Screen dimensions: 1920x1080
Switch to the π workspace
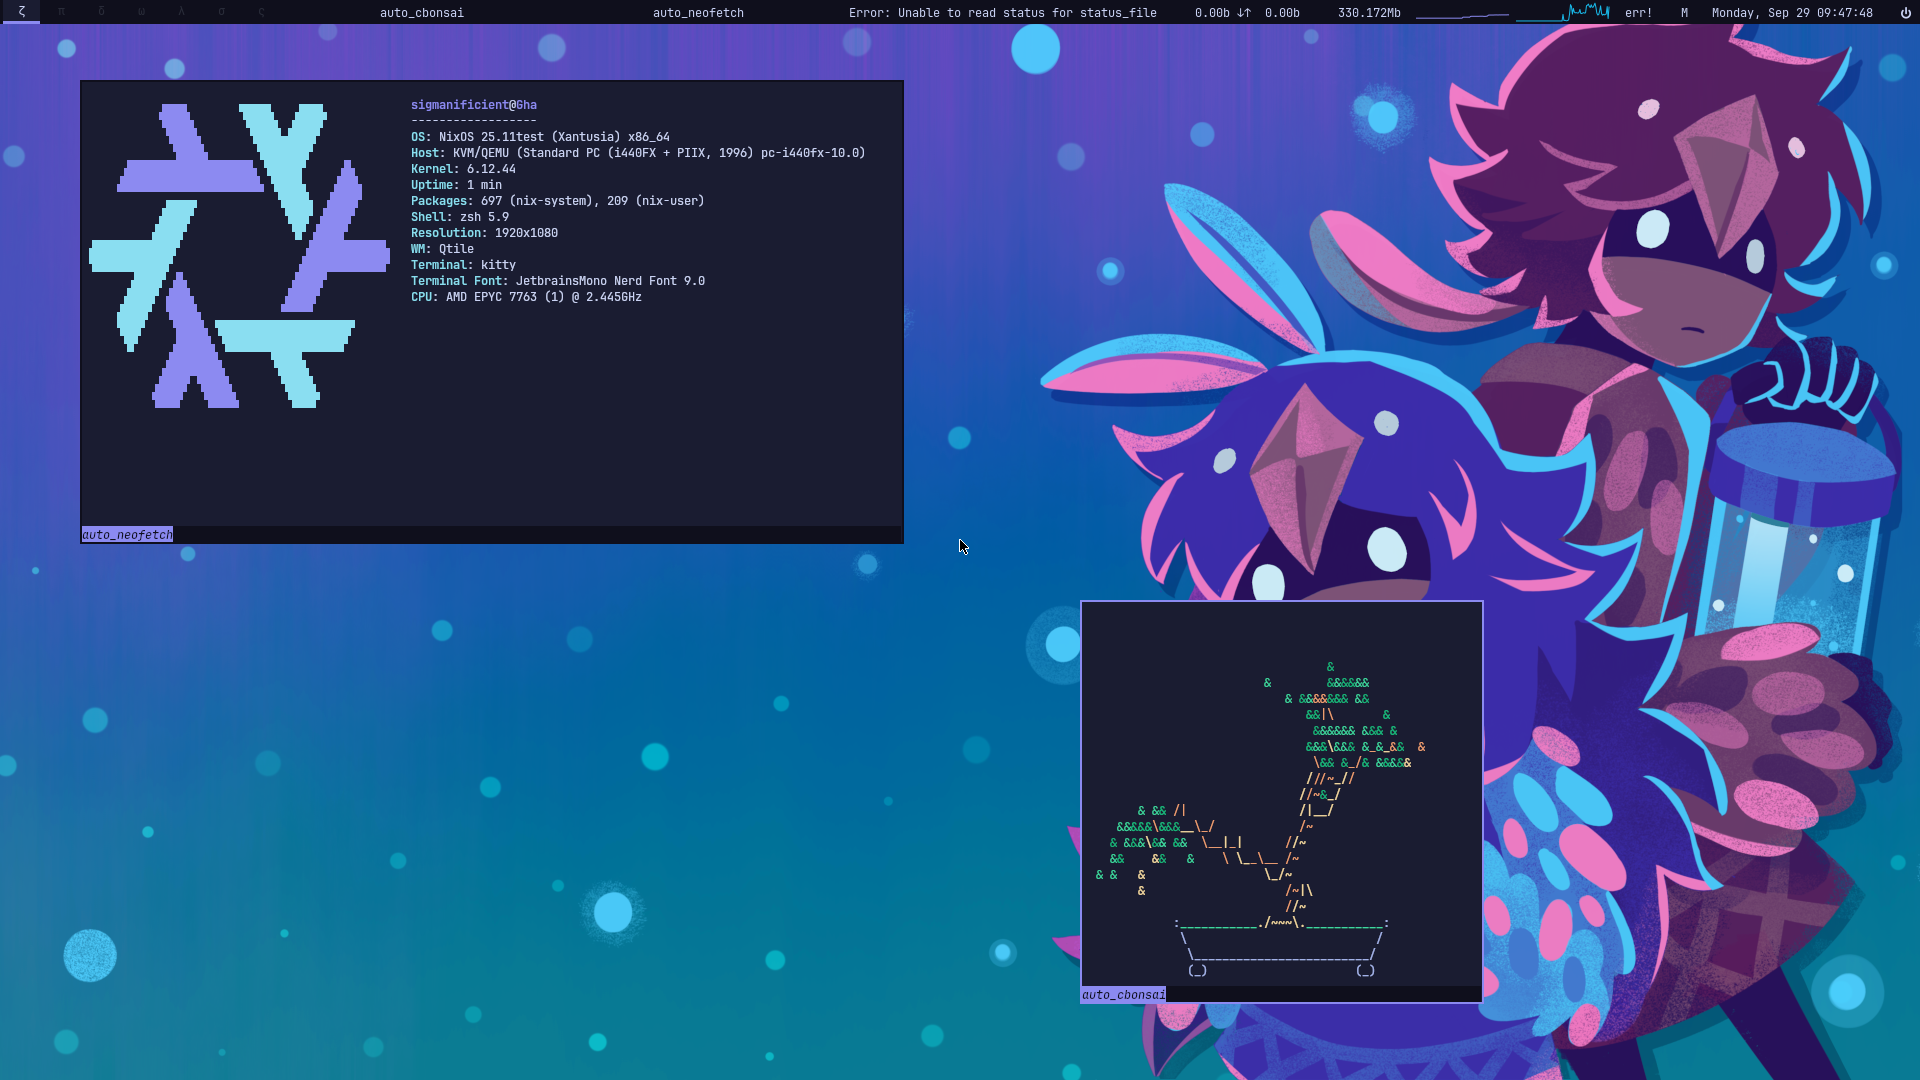[x=61, y=12]
